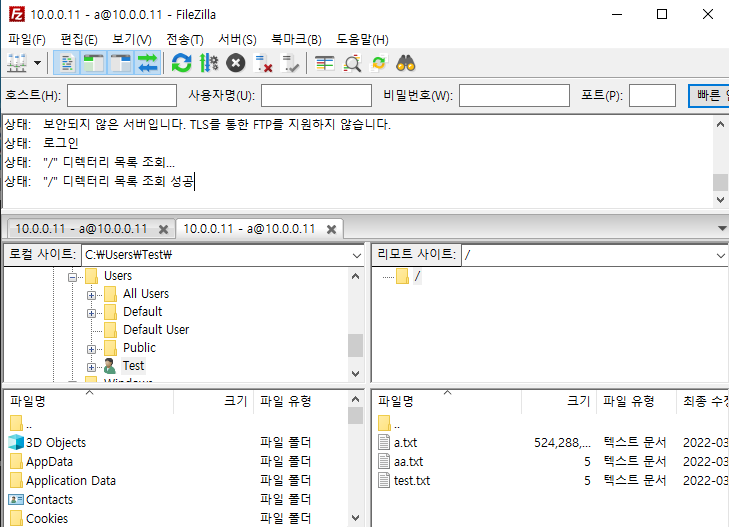Viewport: 729px width, 527px height.
Task: Open the remote site path dropdown
Action: point(721,255)
